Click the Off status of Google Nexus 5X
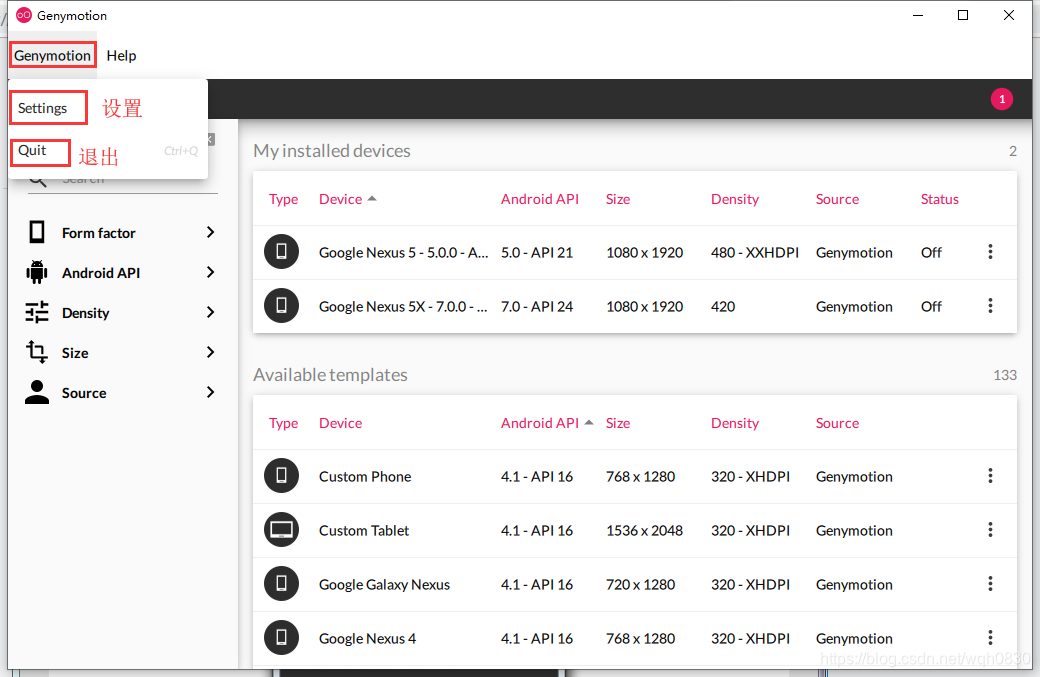Image resolution: width=1040 pixels, height=677 pixels. 931,306
